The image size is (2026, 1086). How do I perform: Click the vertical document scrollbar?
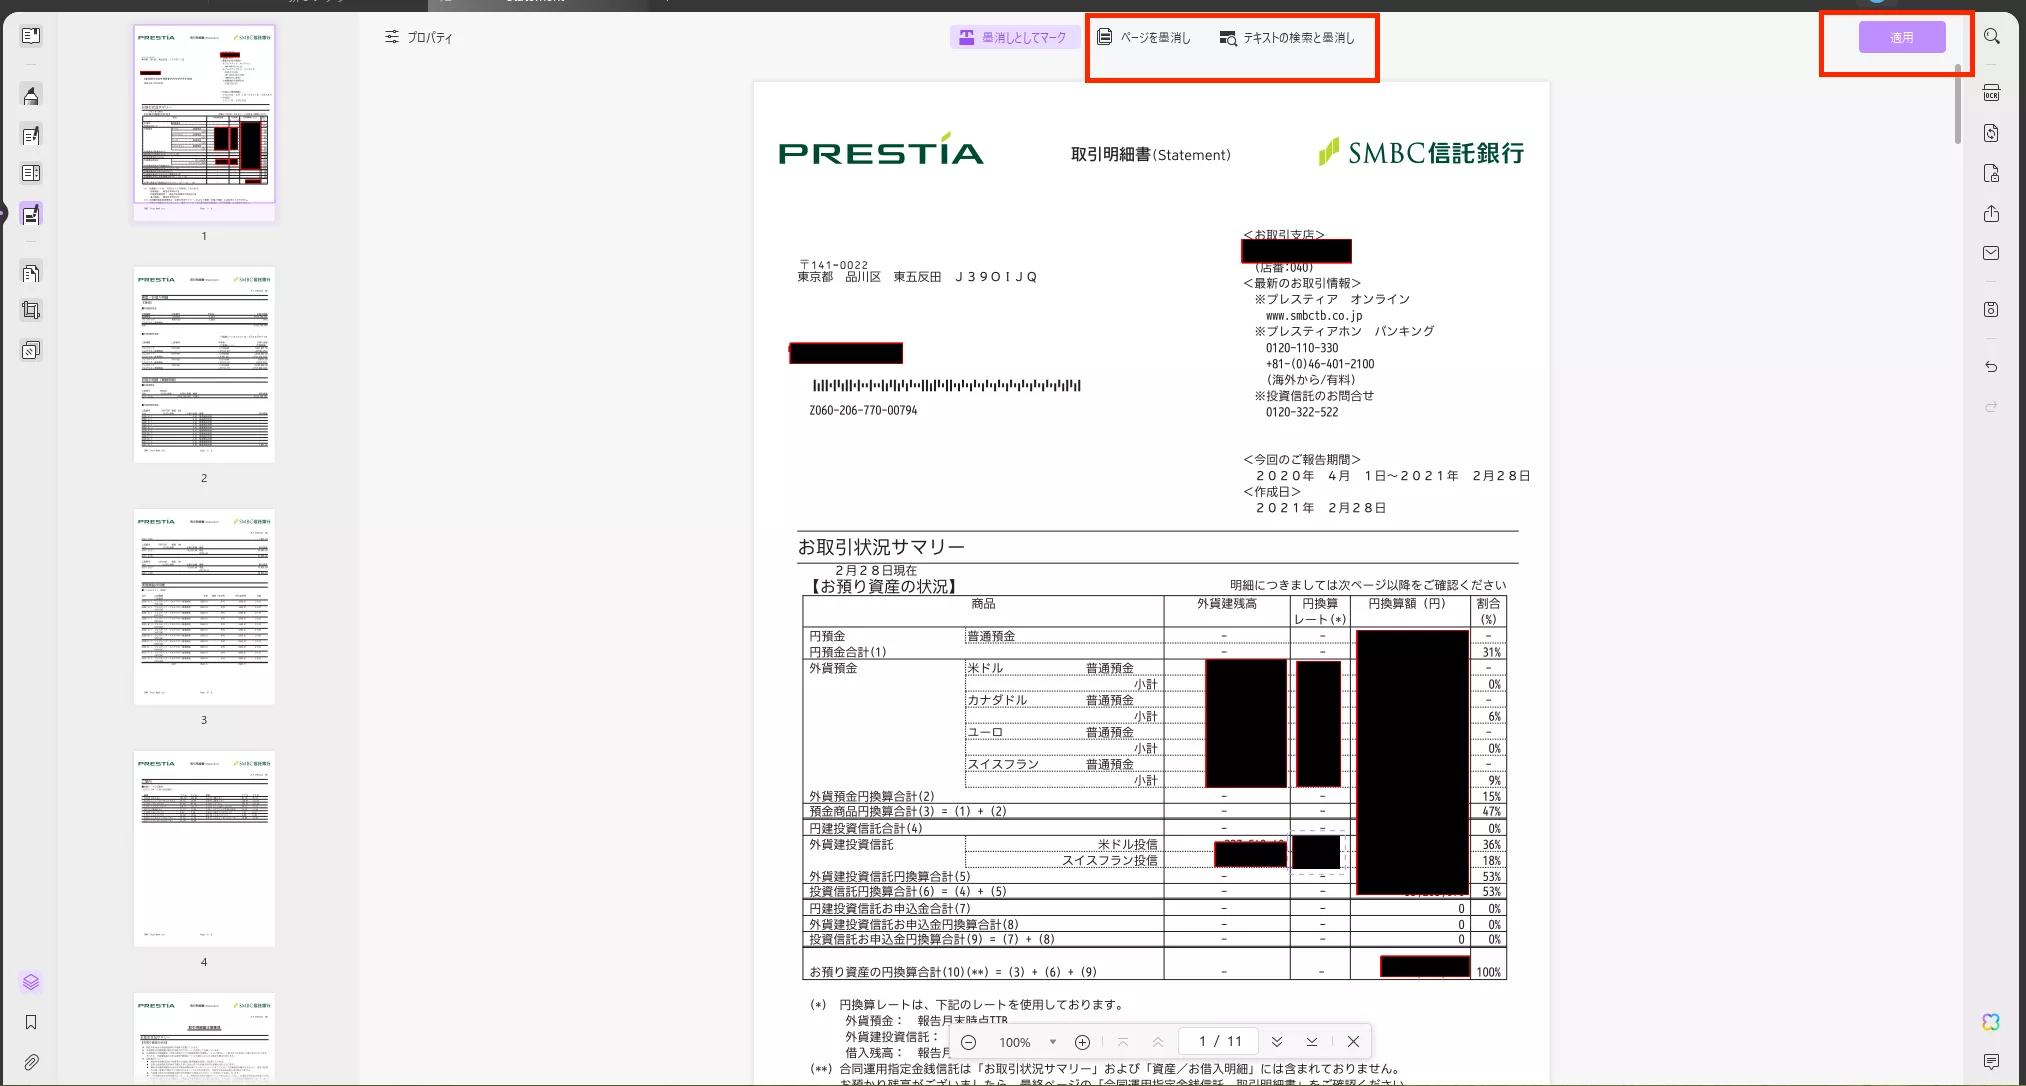pyautogui.click(x=1958, y=104)
